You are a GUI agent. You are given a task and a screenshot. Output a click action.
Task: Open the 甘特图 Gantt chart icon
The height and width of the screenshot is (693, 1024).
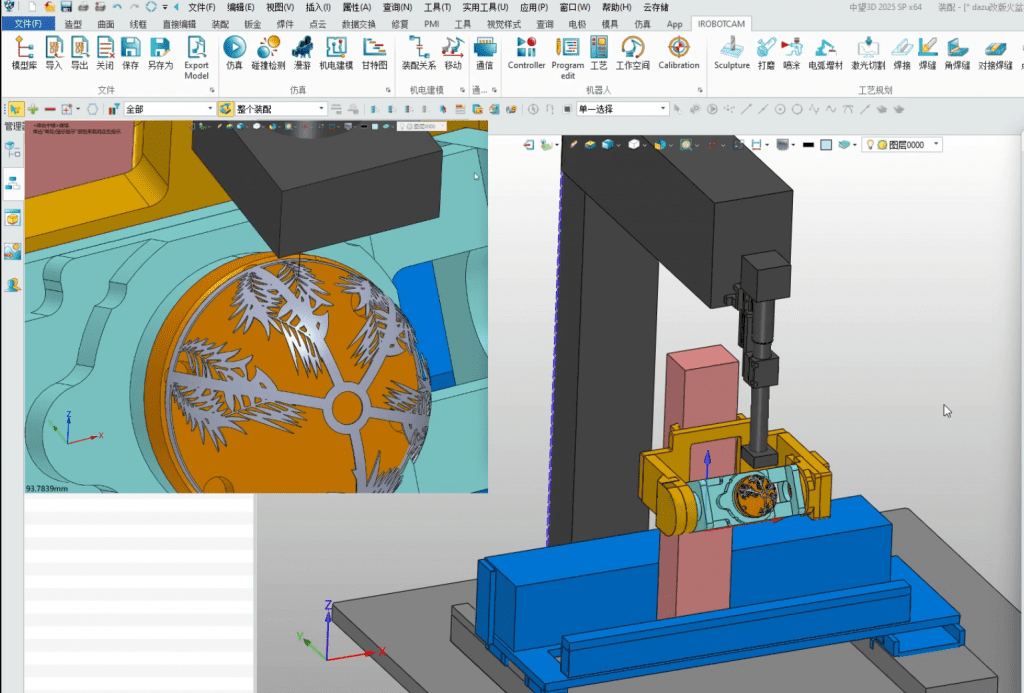click(374, 50)
